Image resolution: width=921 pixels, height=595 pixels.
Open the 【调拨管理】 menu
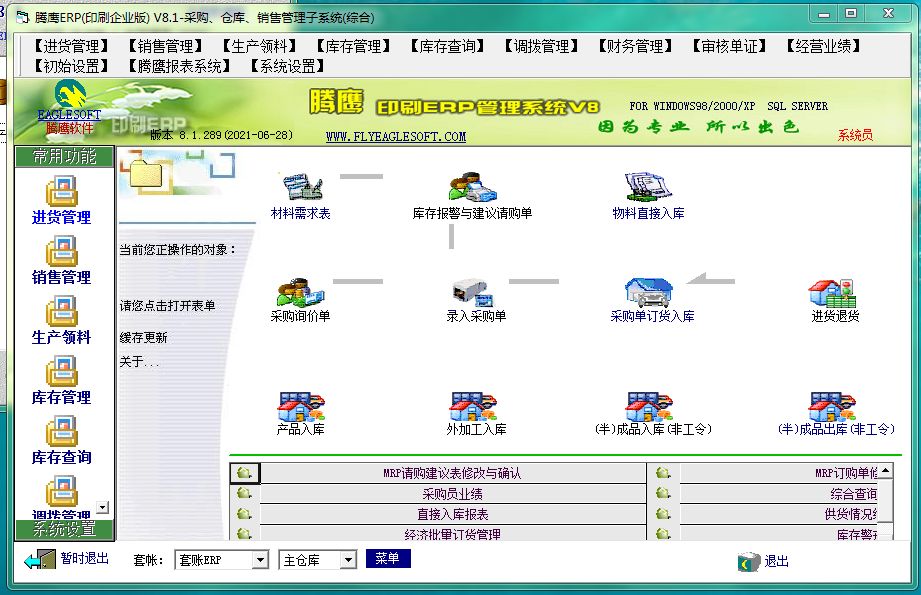(542, 46)
